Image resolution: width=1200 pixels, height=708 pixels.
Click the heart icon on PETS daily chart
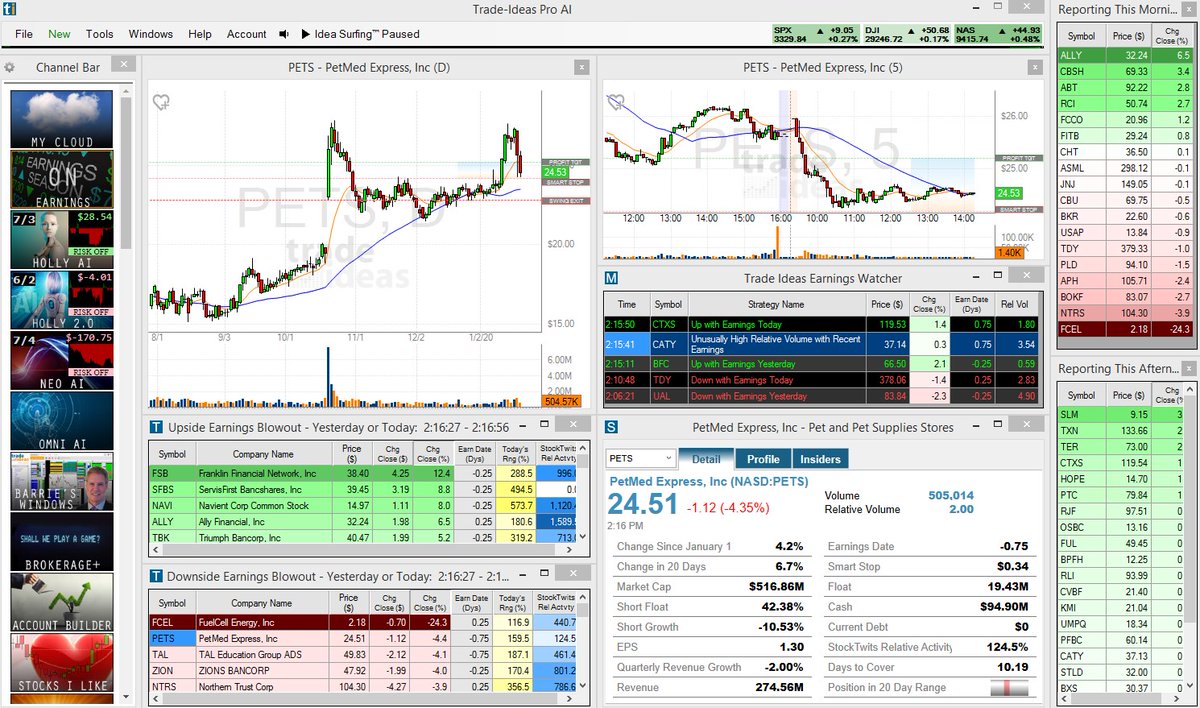pos(161,102)
